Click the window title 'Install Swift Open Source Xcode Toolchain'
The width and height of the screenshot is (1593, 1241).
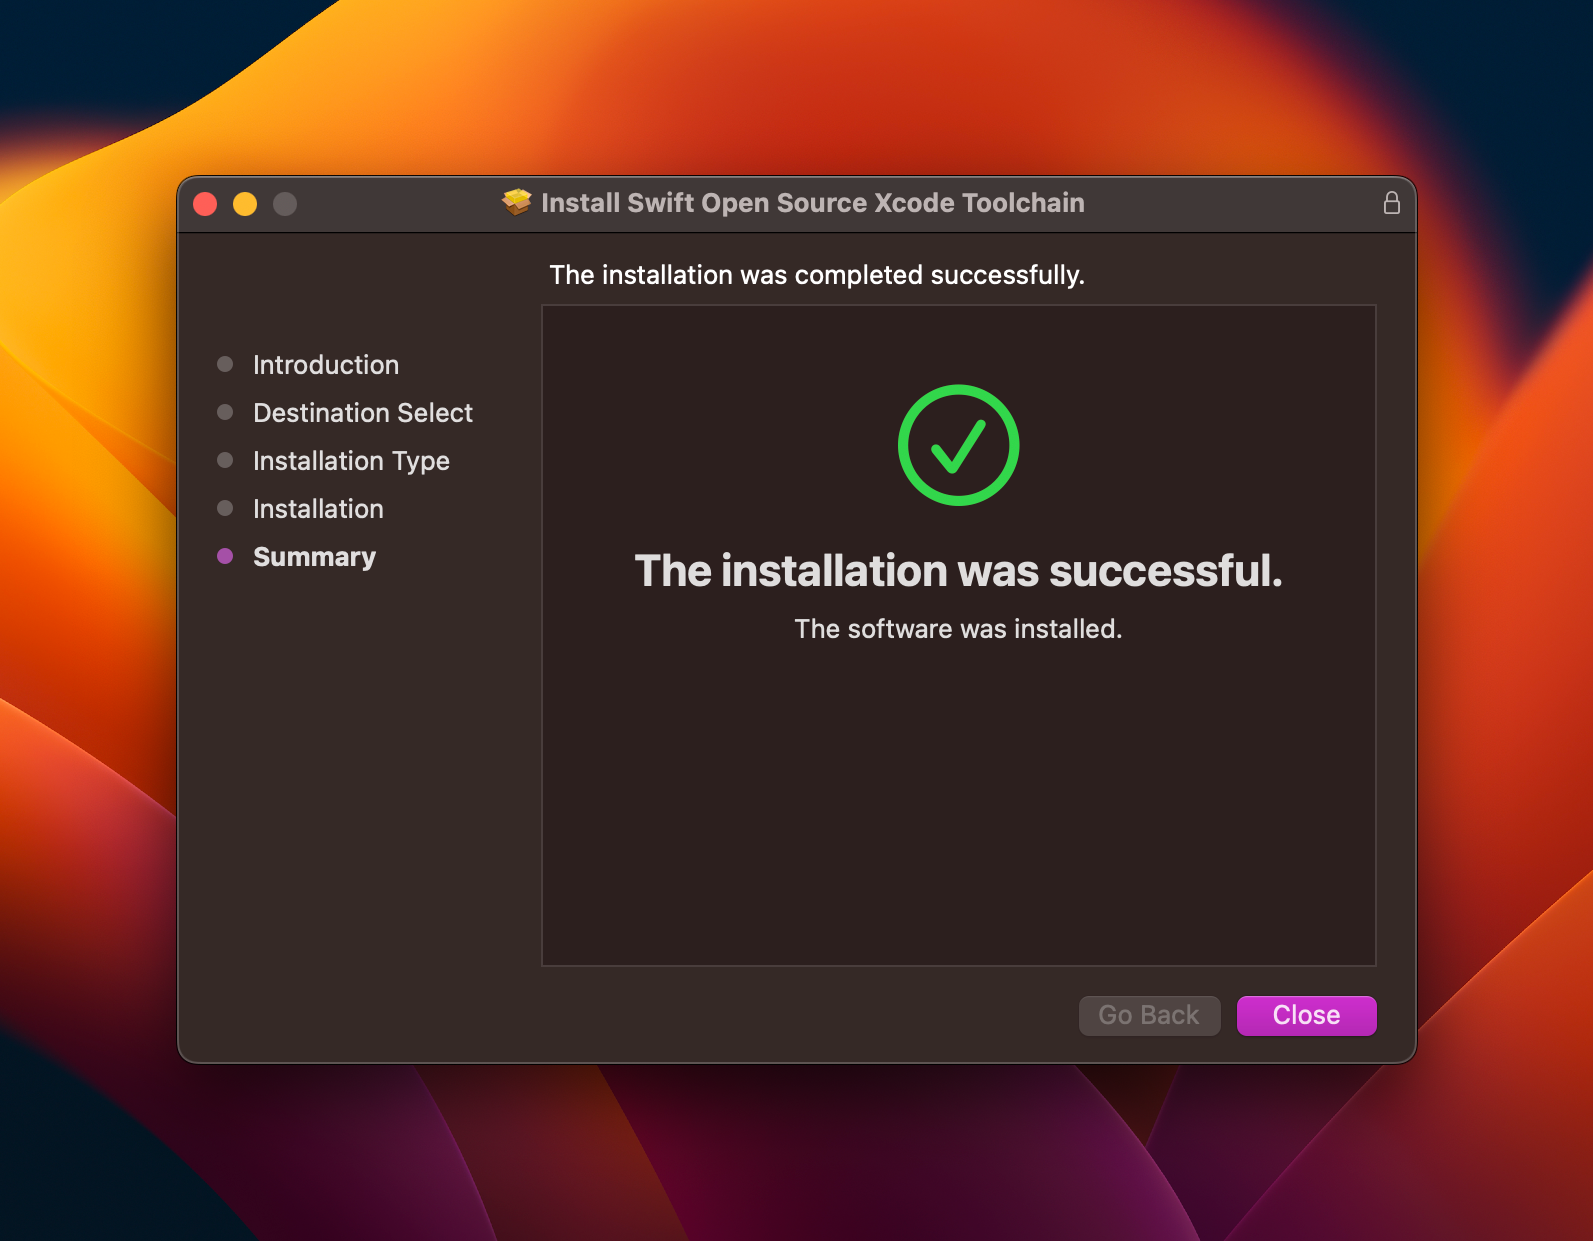tap(812, 203)
